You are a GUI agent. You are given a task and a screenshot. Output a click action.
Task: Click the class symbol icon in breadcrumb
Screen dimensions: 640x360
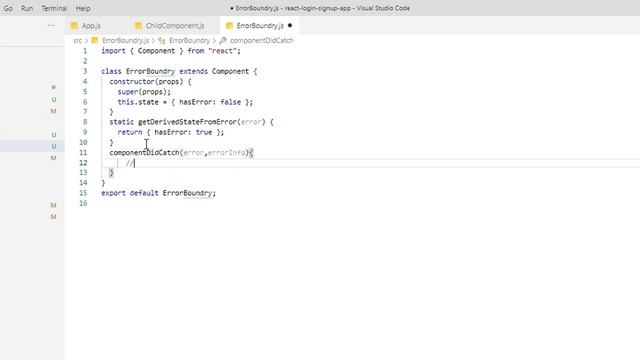pyautogui.click(x=162, y=40)
